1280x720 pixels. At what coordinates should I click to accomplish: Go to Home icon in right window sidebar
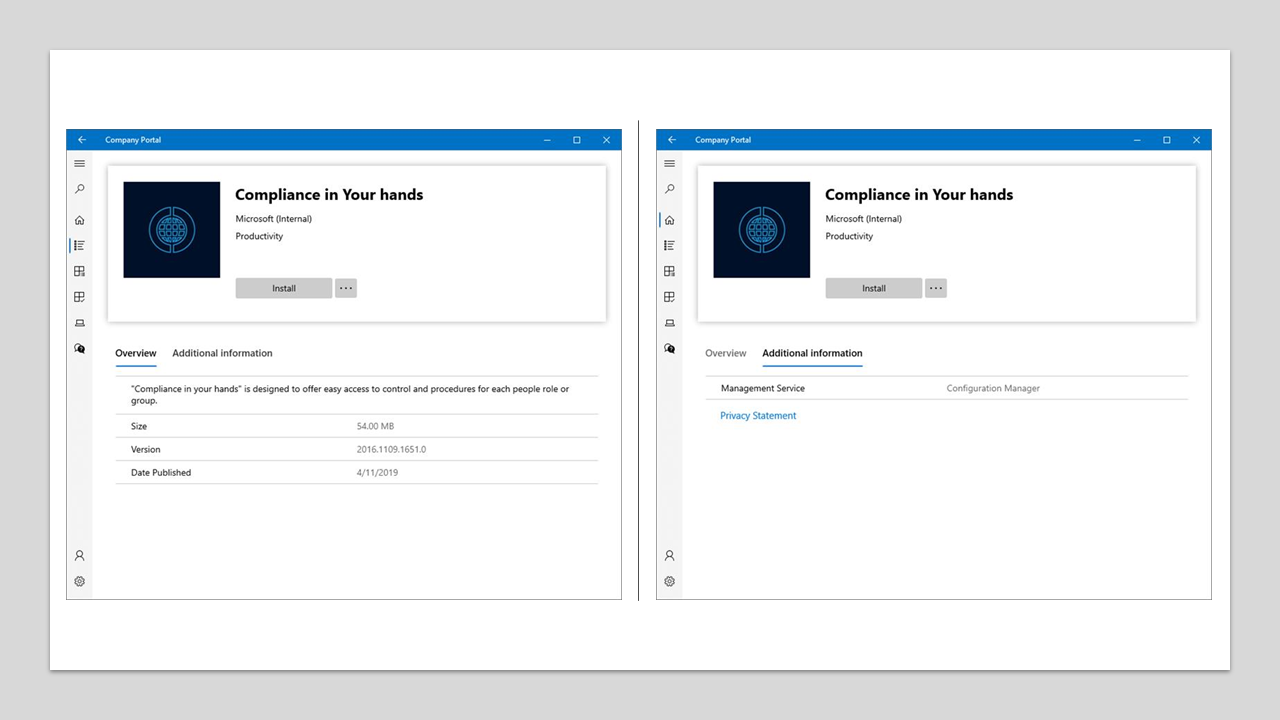(x=670, y=220)
